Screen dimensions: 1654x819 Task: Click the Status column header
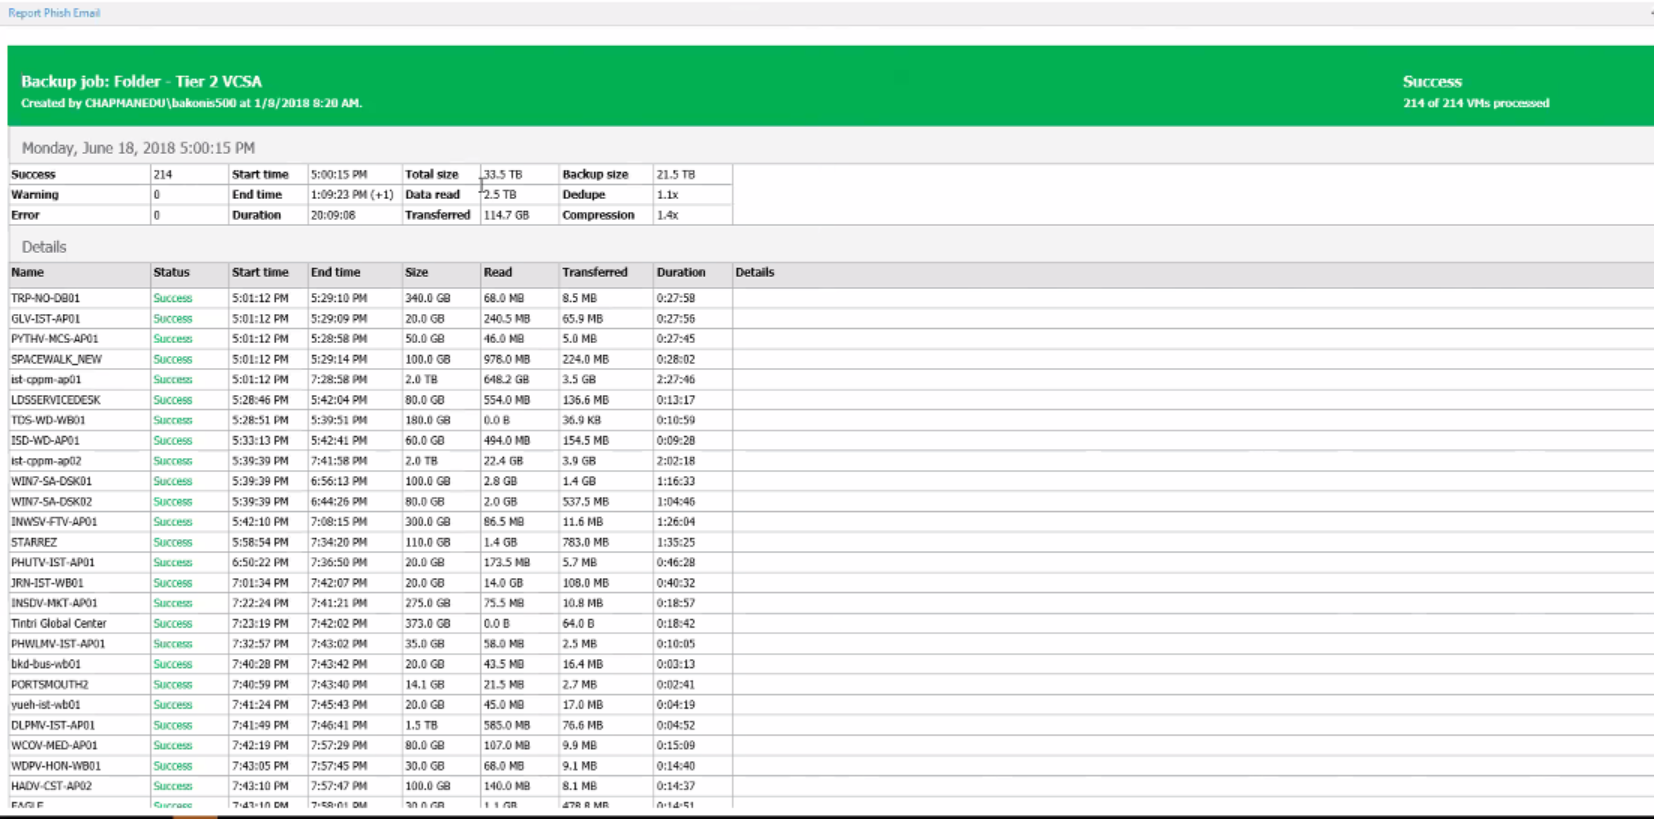171,272
